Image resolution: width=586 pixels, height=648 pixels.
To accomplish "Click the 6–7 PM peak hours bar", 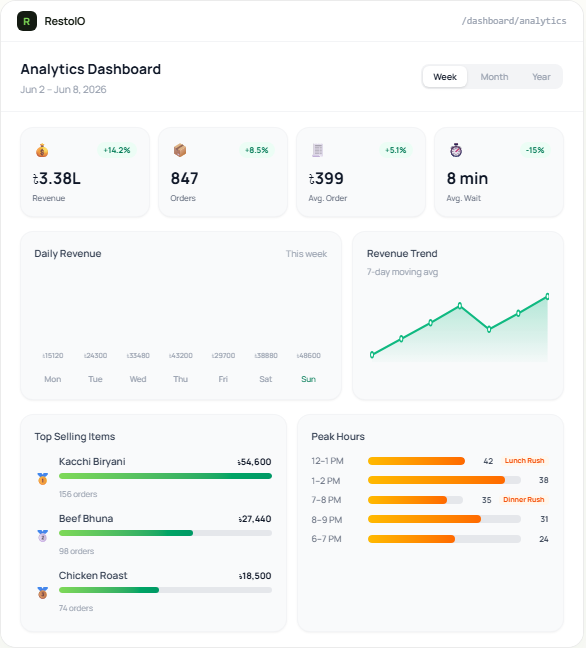I will (444, 539).
